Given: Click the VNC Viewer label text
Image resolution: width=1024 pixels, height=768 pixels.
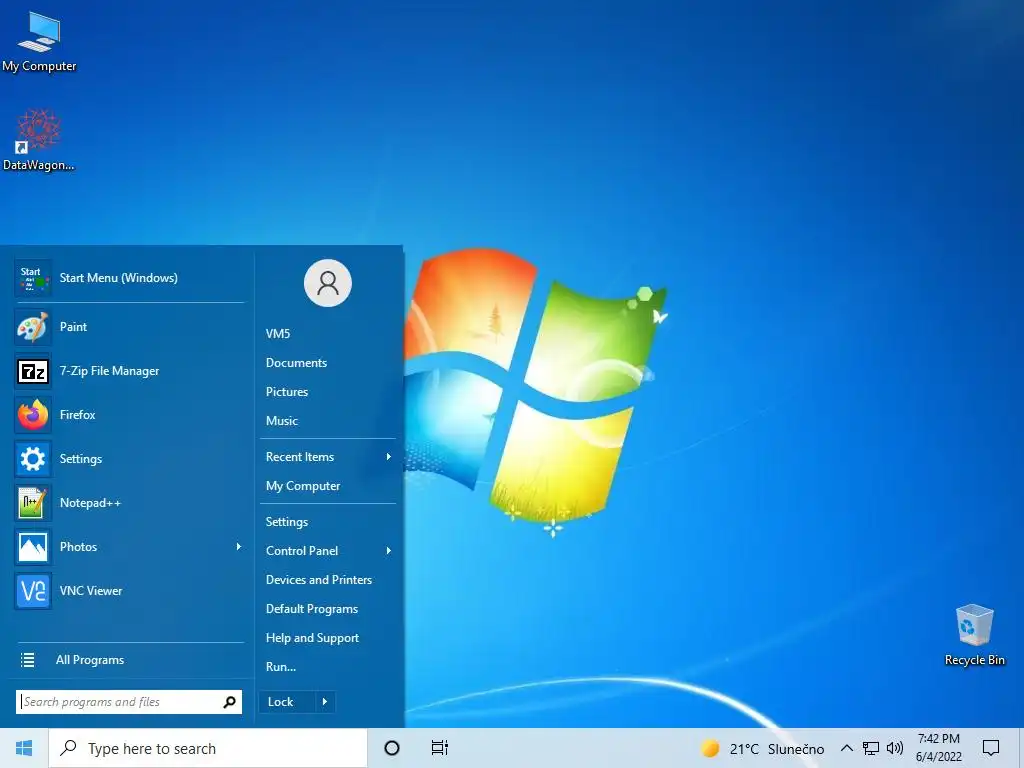Looking at the screenshot, I should click(91, 591).
